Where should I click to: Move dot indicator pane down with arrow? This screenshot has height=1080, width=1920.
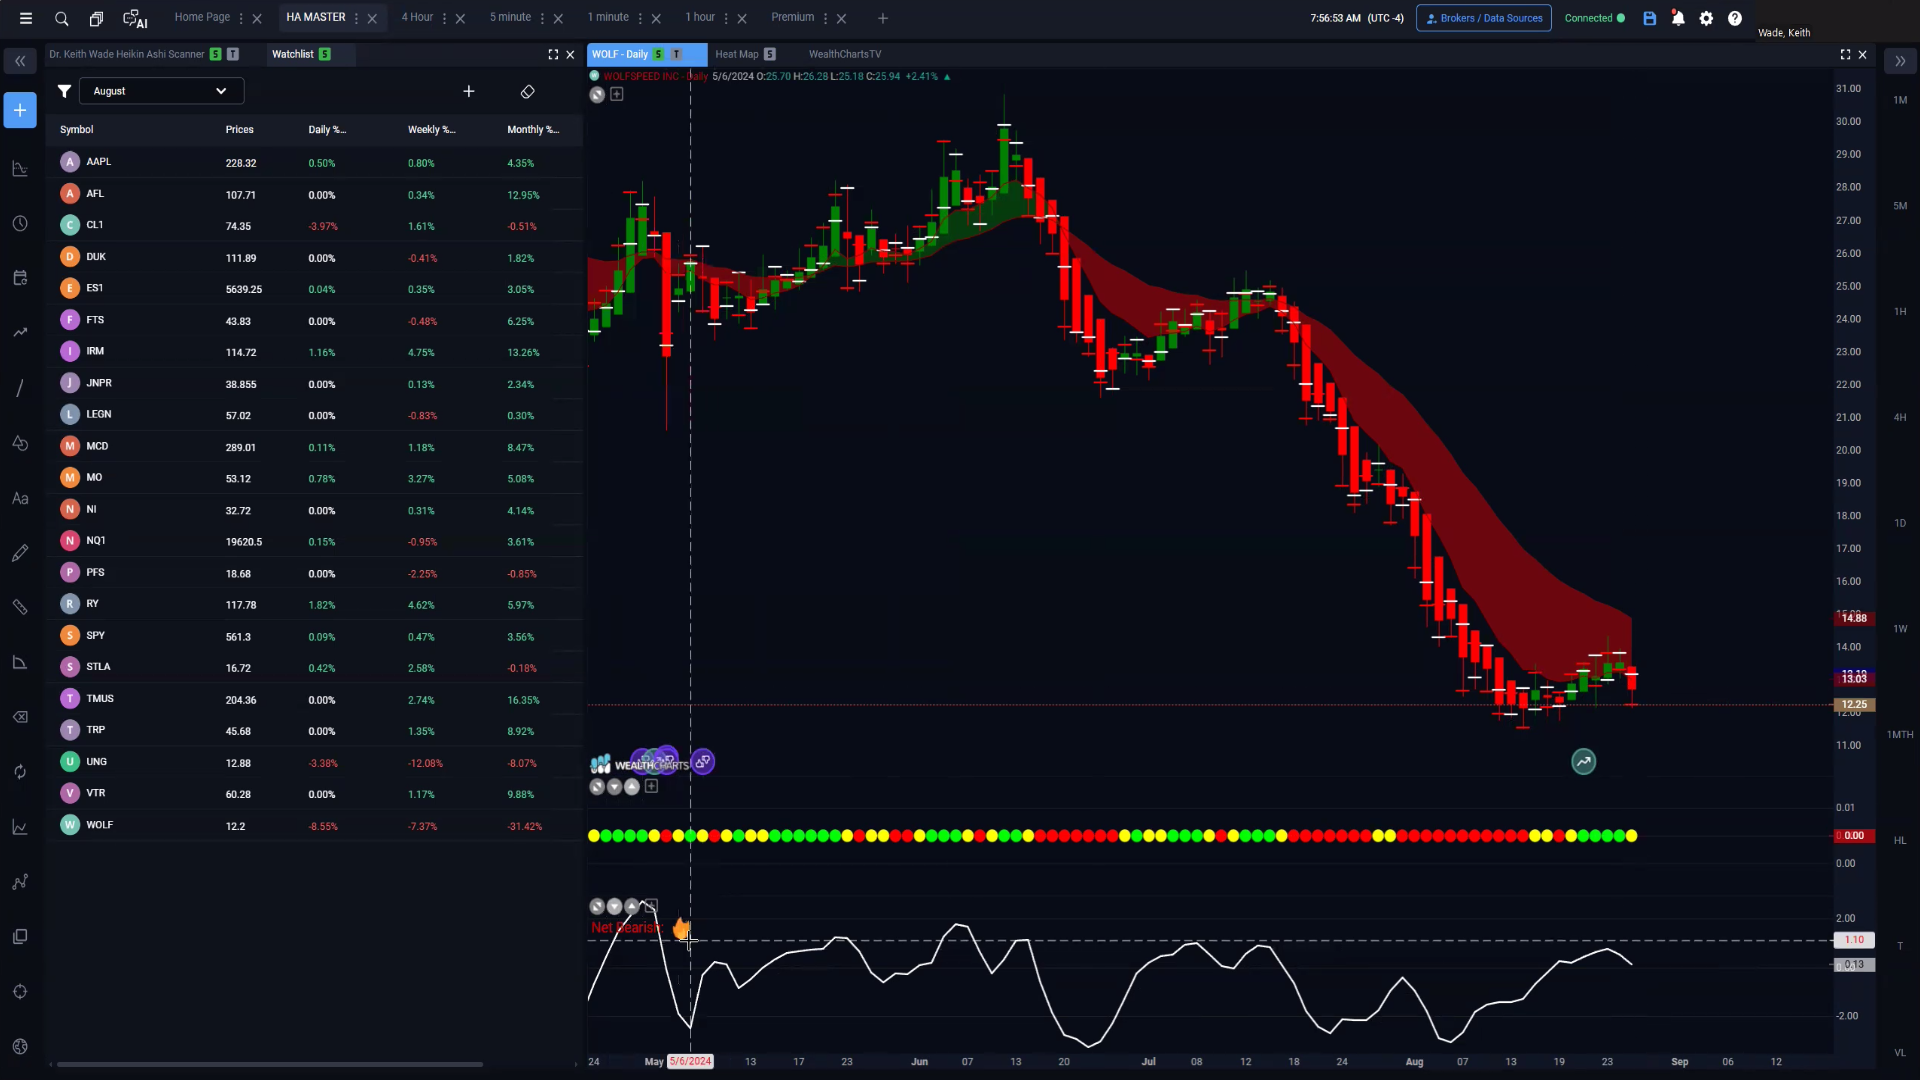614,787
